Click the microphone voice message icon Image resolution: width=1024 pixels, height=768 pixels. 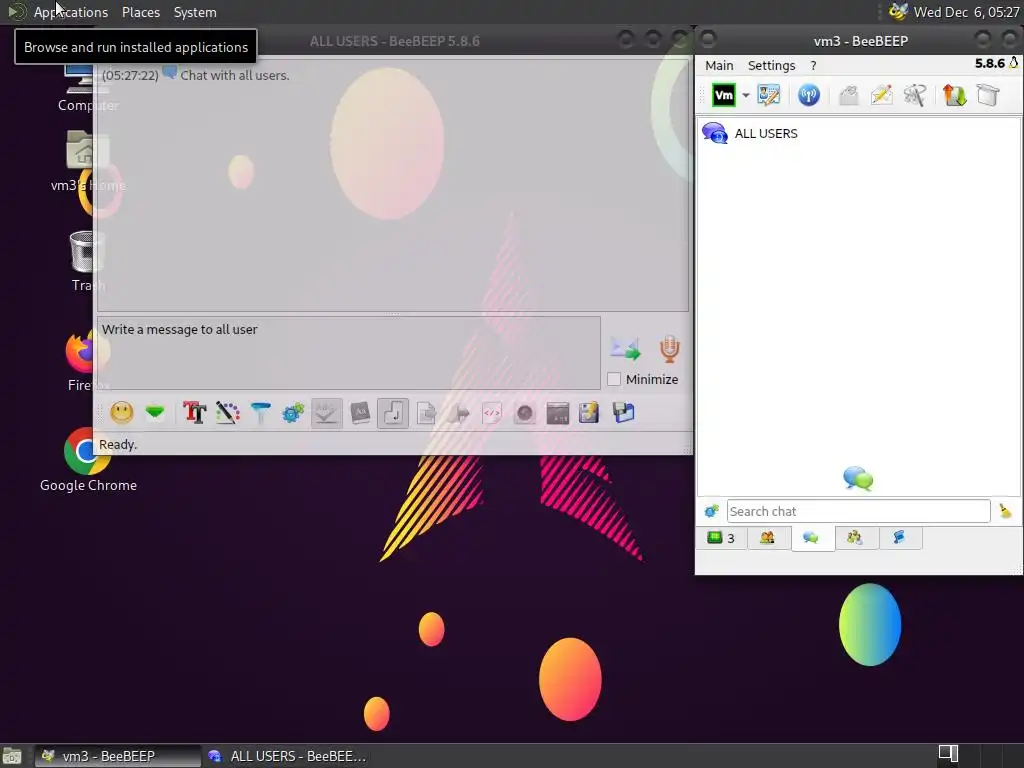click(669, 349)
